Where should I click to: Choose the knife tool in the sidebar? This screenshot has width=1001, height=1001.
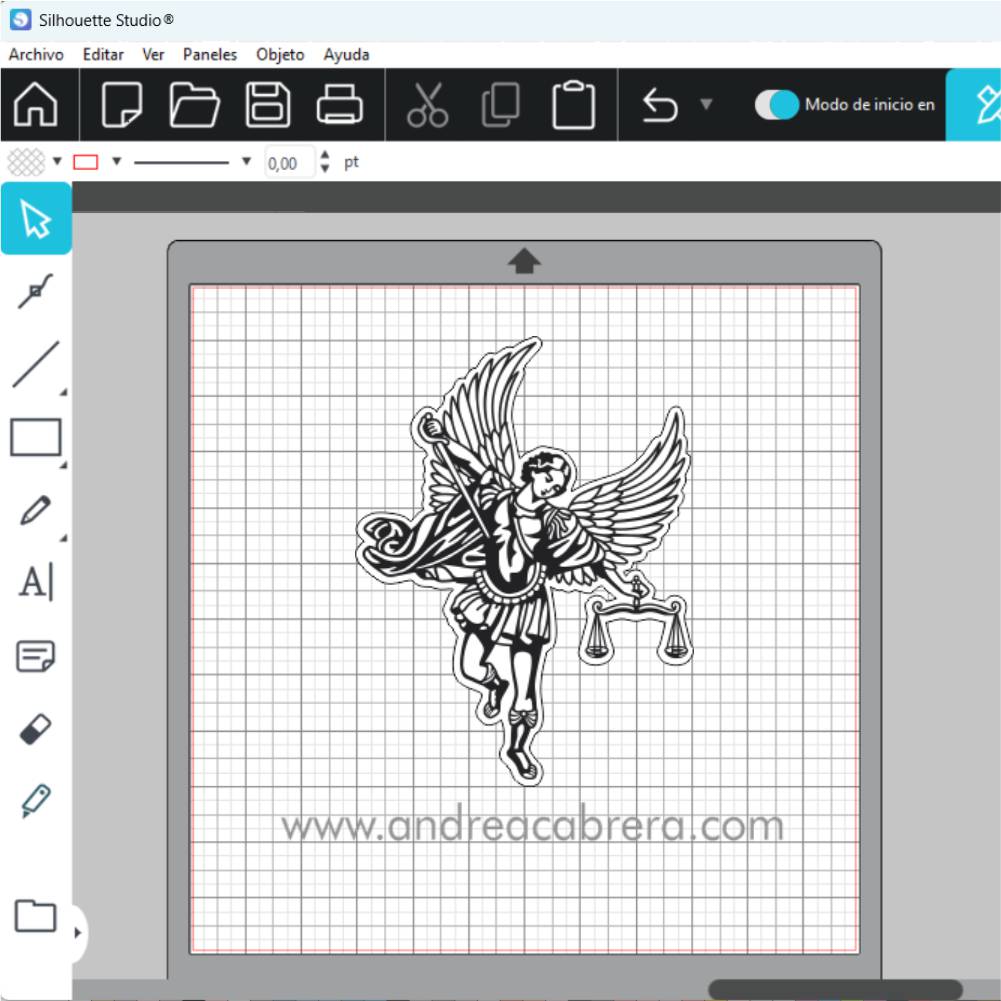pyautogui.click(x=36, y=800)
